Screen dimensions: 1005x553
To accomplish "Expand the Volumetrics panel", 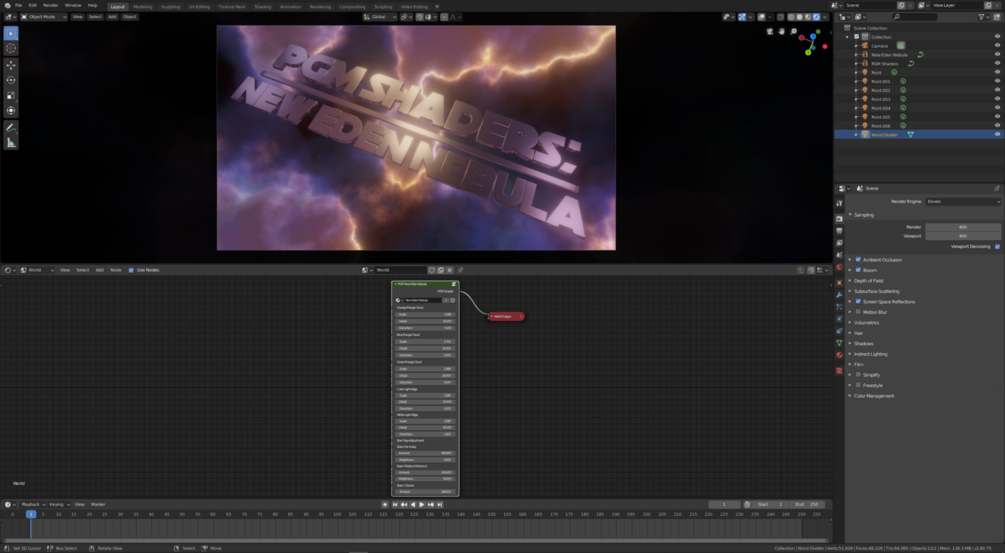I will (851, 322).
